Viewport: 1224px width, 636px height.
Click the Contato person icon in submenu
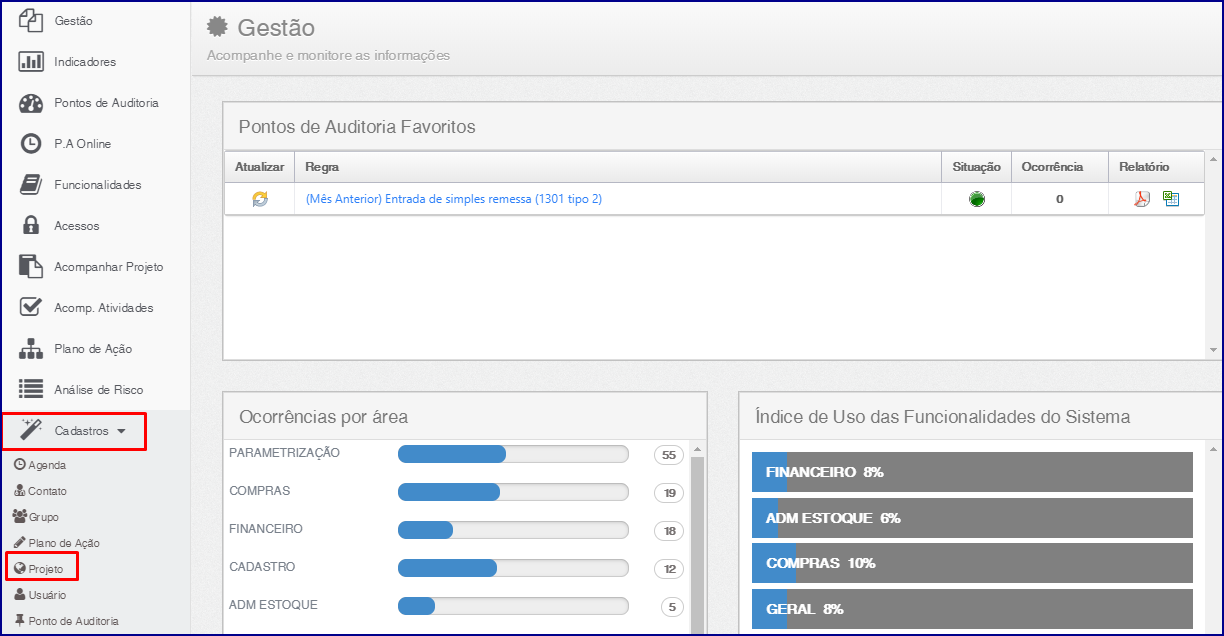20,491
